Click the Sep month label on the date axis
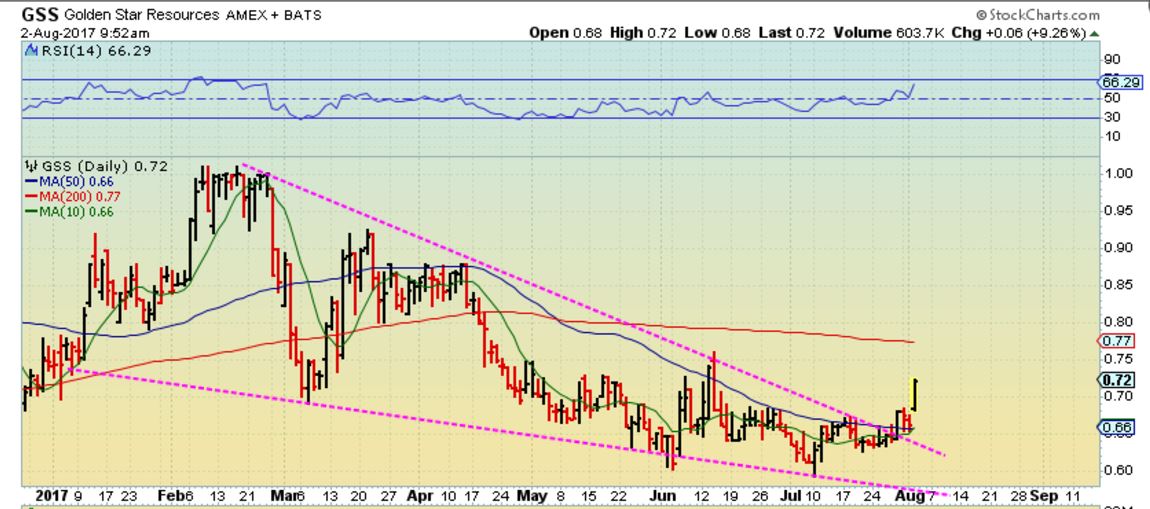1150x509 pixels. (x=1044, y=496)
